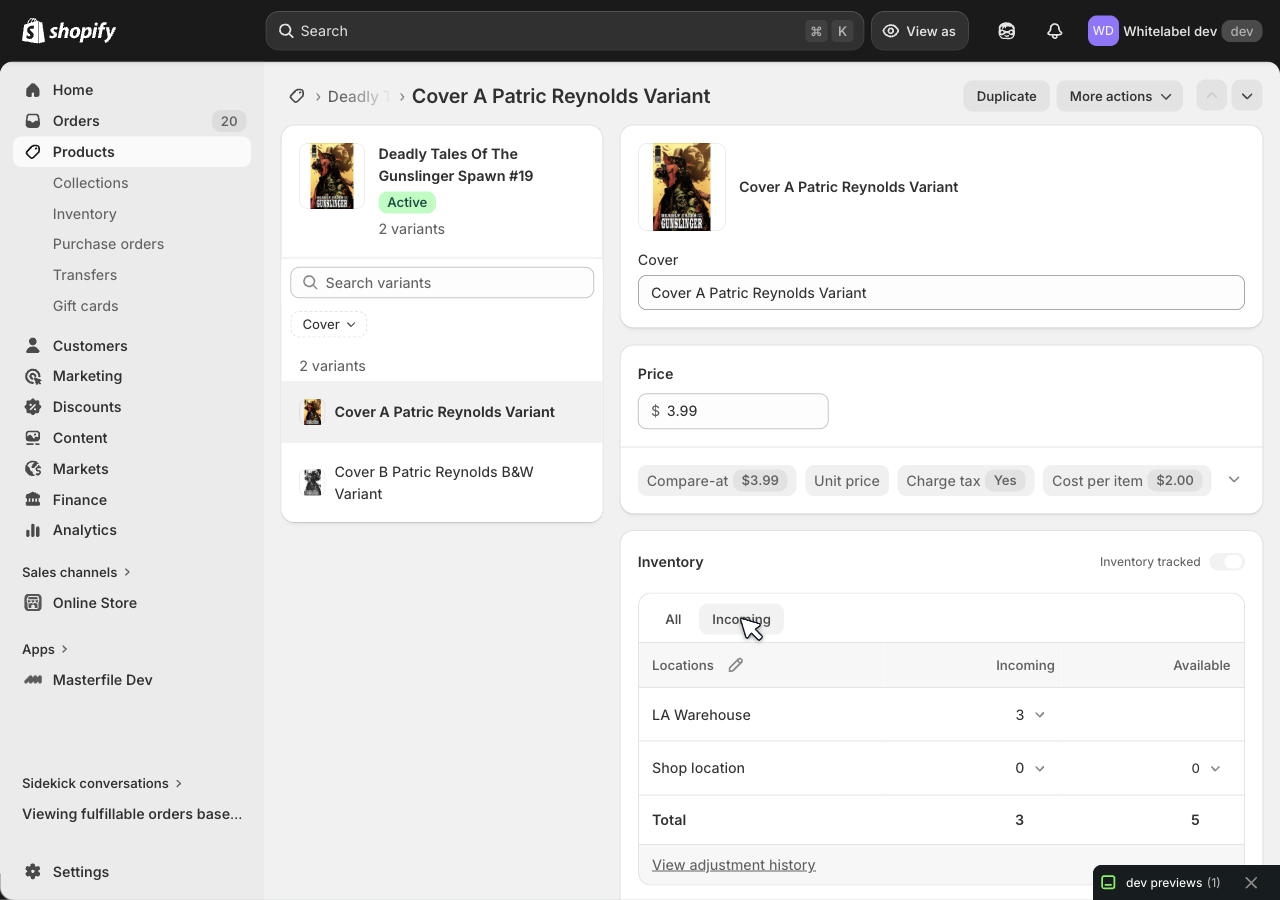Select Cover B Patric Reynolds B&W Variant

(x=442, y=483)
